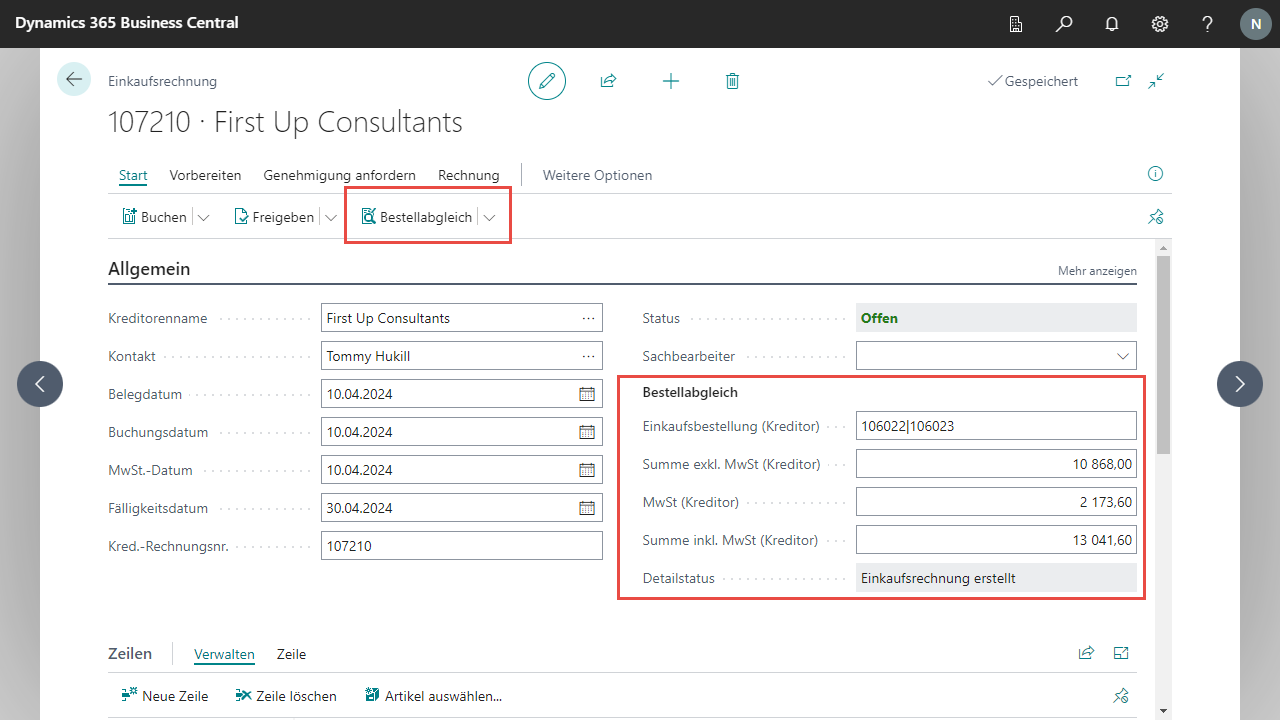Click the Bestellabgleich button
Viewport: 1280px width, 720px height.
pyautogui.click(x=416, y=217)
